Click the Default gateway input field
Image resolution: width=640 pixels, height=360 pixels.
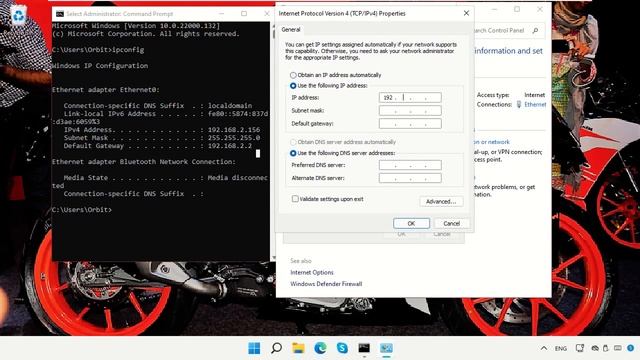tap(410, 124)
